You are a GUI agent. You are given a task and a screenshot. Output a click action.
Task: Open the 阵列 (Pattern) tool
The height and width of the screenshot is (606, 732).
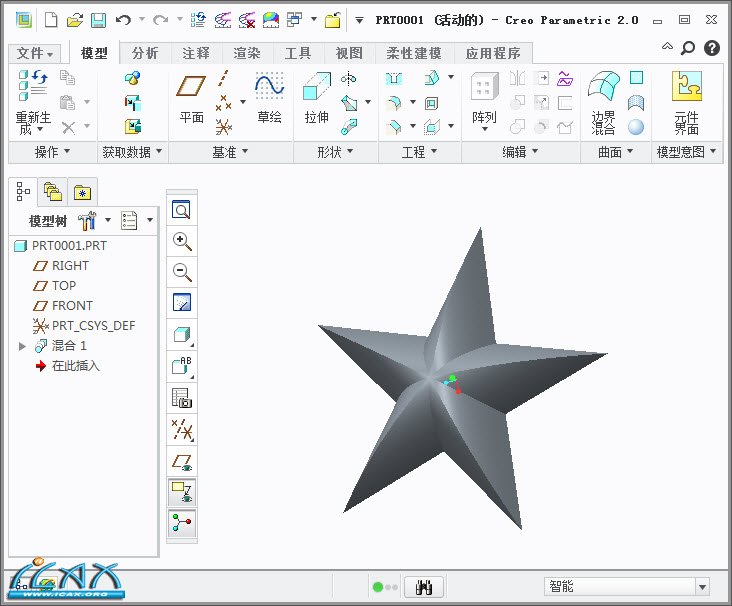(484, 98)
